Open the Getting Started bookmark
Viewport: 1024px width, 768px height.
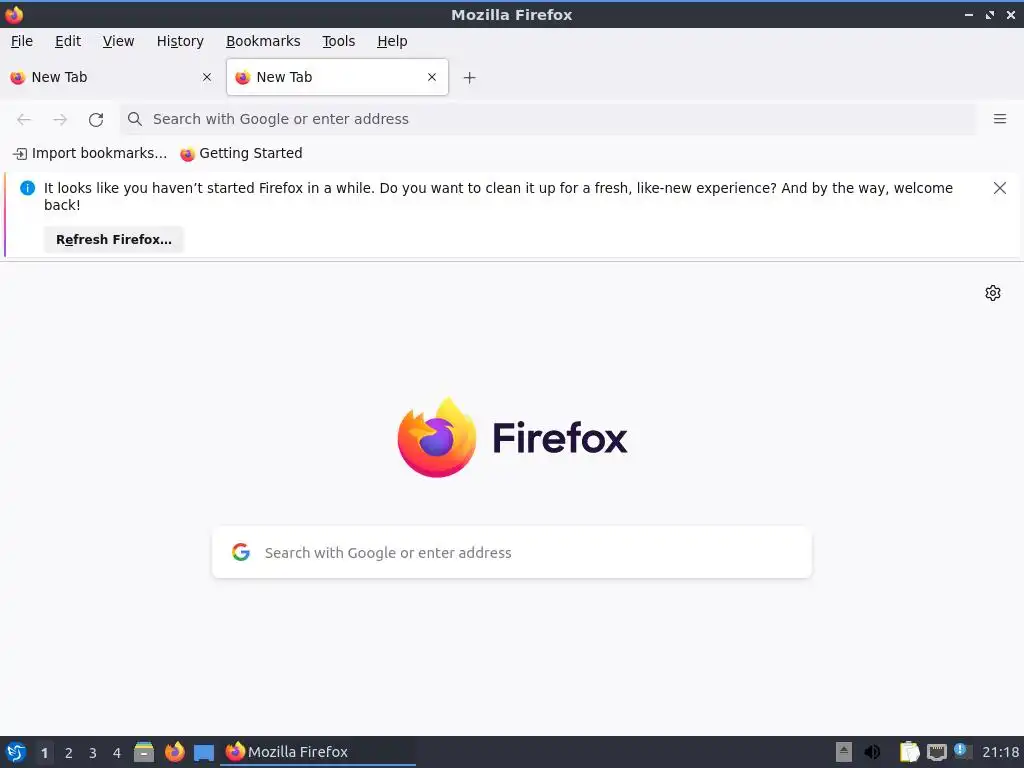[x=242, y=153]
